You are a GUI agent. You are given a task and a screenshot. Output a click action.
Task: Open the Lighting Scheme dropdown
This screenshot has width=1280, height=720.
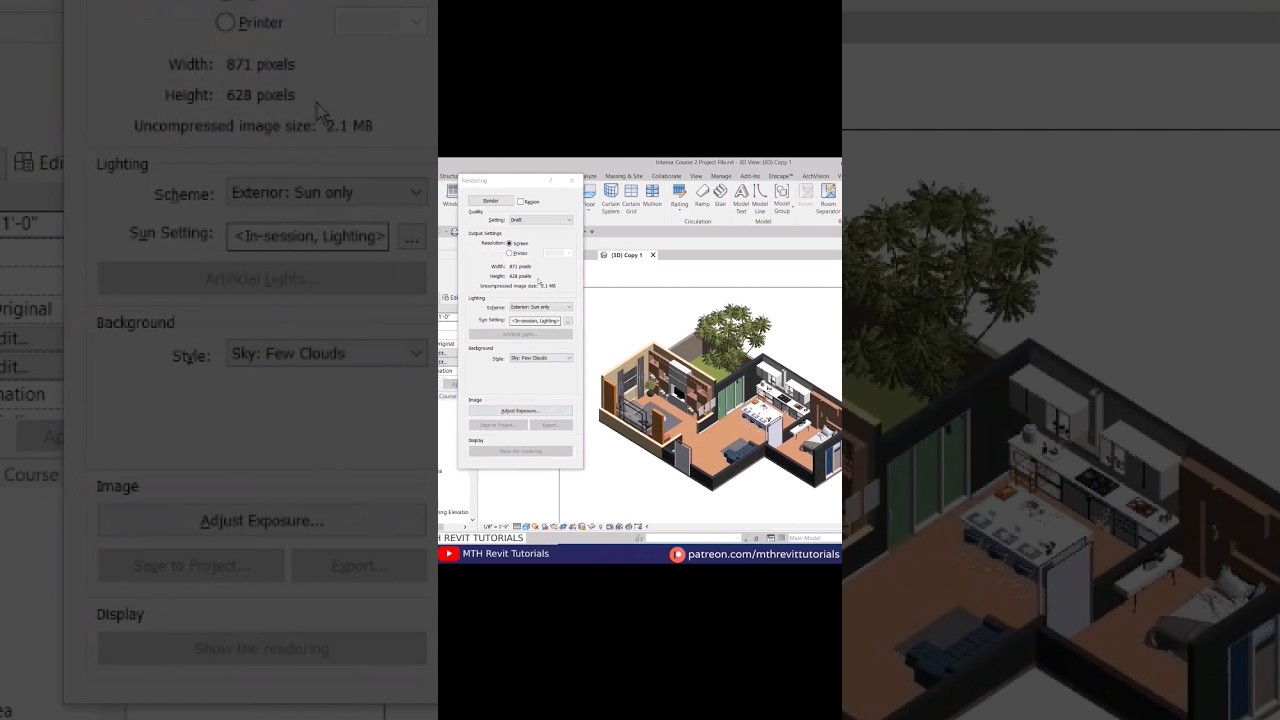coord(541,307)
